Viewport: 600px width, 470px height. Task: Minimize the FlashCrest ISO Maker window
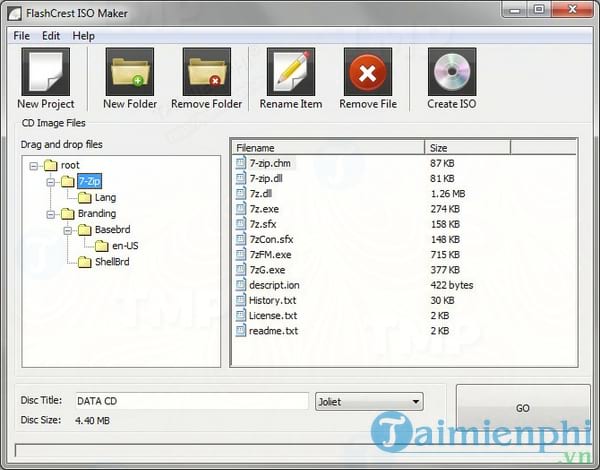[x=515, y=9]
